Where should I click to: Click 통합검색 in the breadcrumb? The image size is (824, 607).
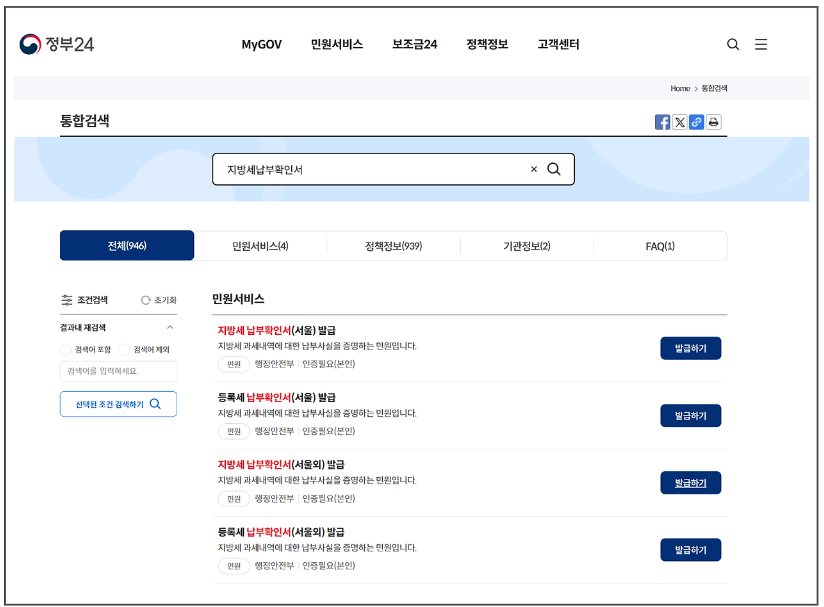pyautogui.click(x=714, y=88)
